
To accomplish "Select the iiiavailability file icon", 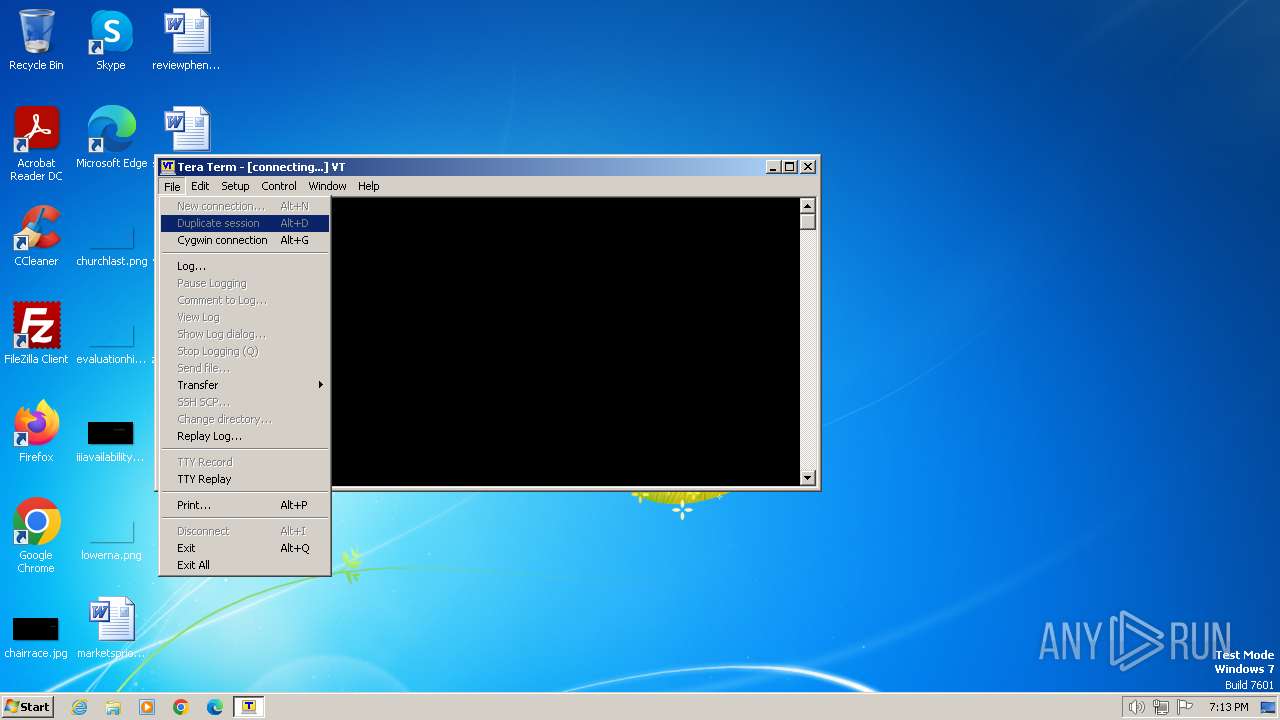I will pyautogui.click(x=111, y=442).
